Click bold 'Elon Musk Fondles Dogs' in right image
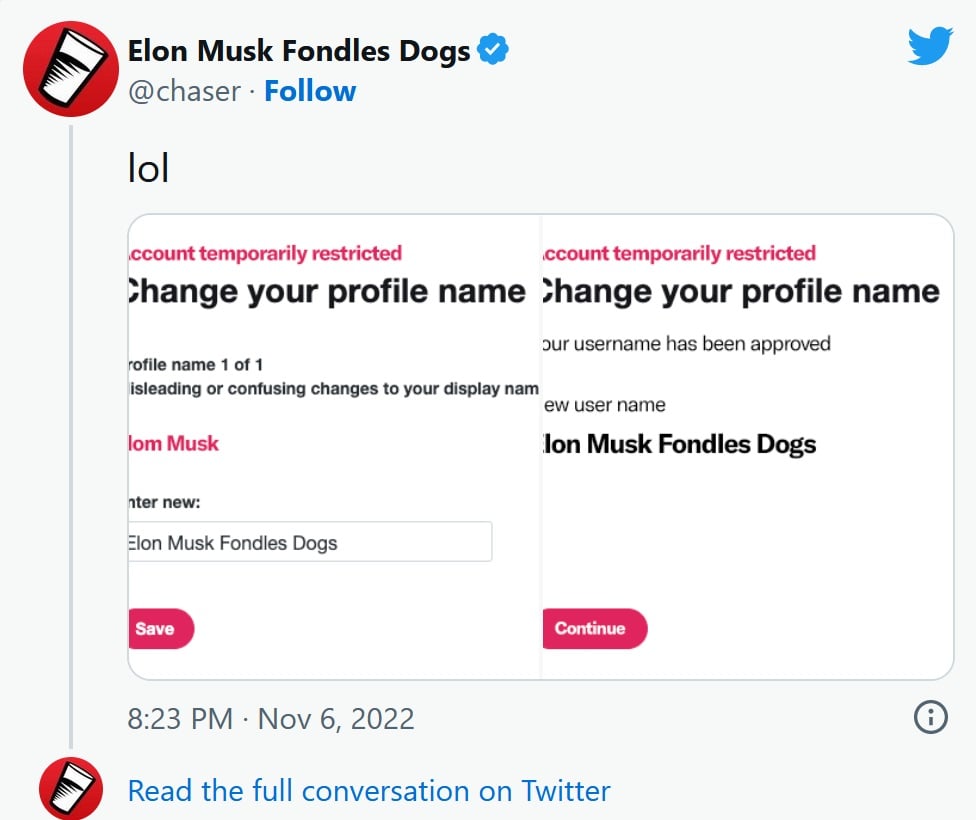Screen dimensions: 976x820 point(679,444)
